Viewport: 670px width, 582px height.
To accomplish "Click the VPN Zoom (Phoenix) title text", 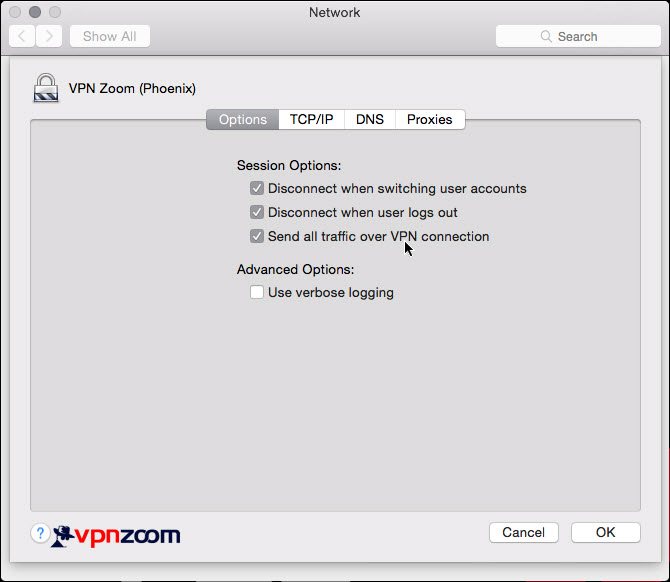I will pos(132,88).
